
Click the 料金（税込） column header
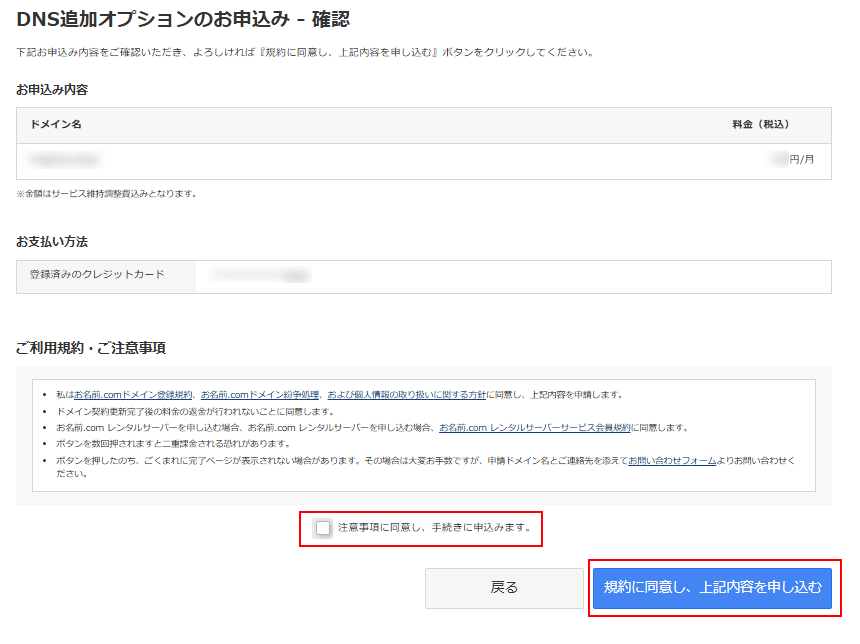761,125
